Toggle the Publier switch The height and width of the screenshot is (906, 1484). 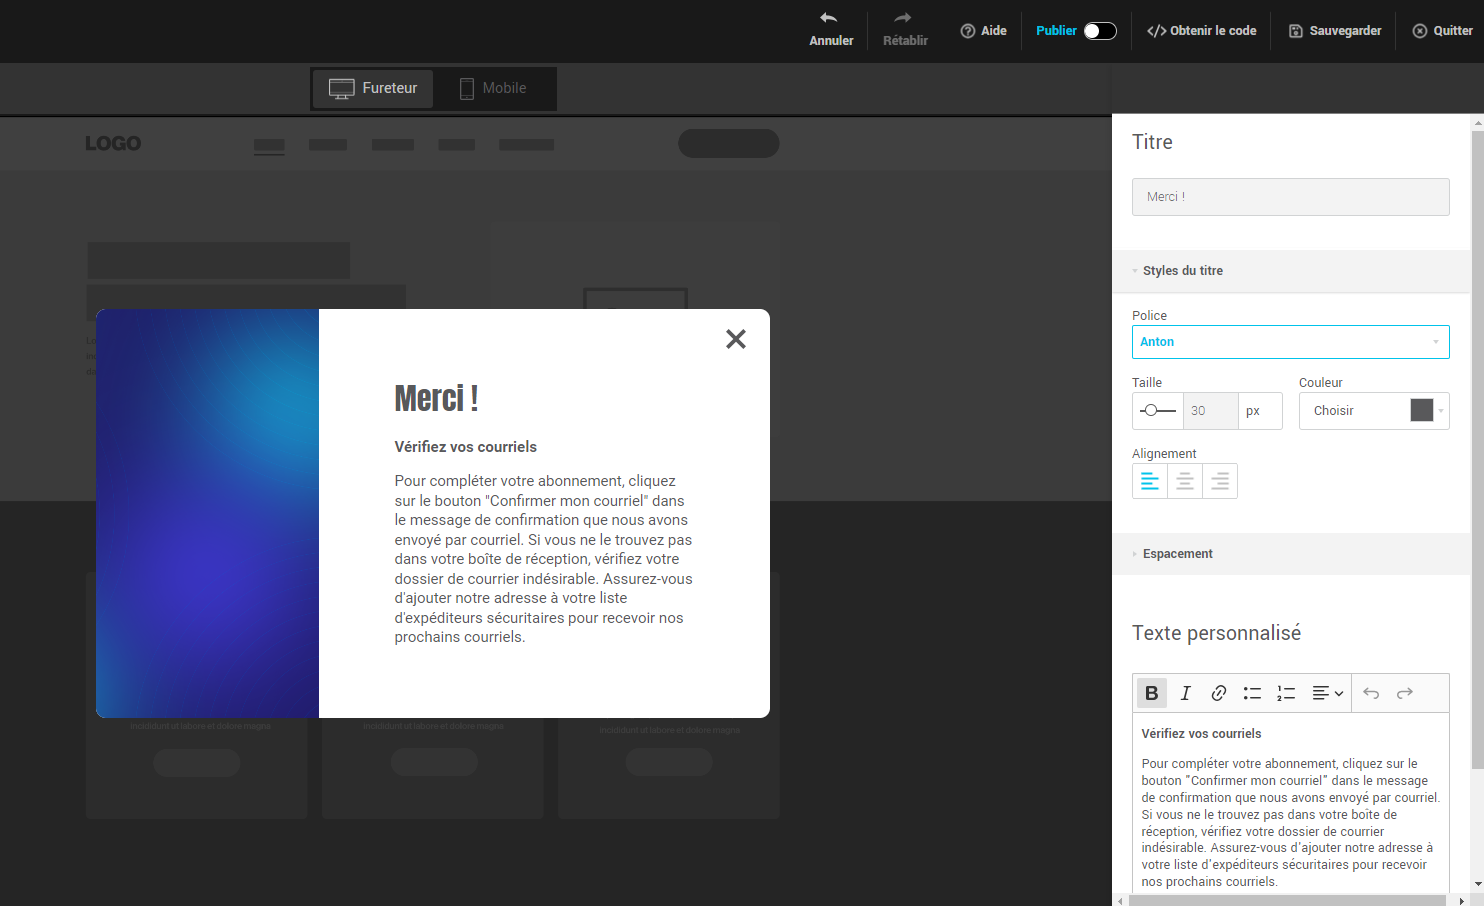tap(1100, 31)
